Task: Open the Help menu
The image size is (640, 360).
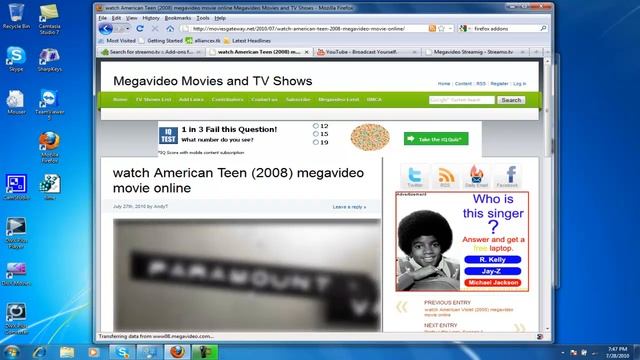Action: [x=220, y=18]
